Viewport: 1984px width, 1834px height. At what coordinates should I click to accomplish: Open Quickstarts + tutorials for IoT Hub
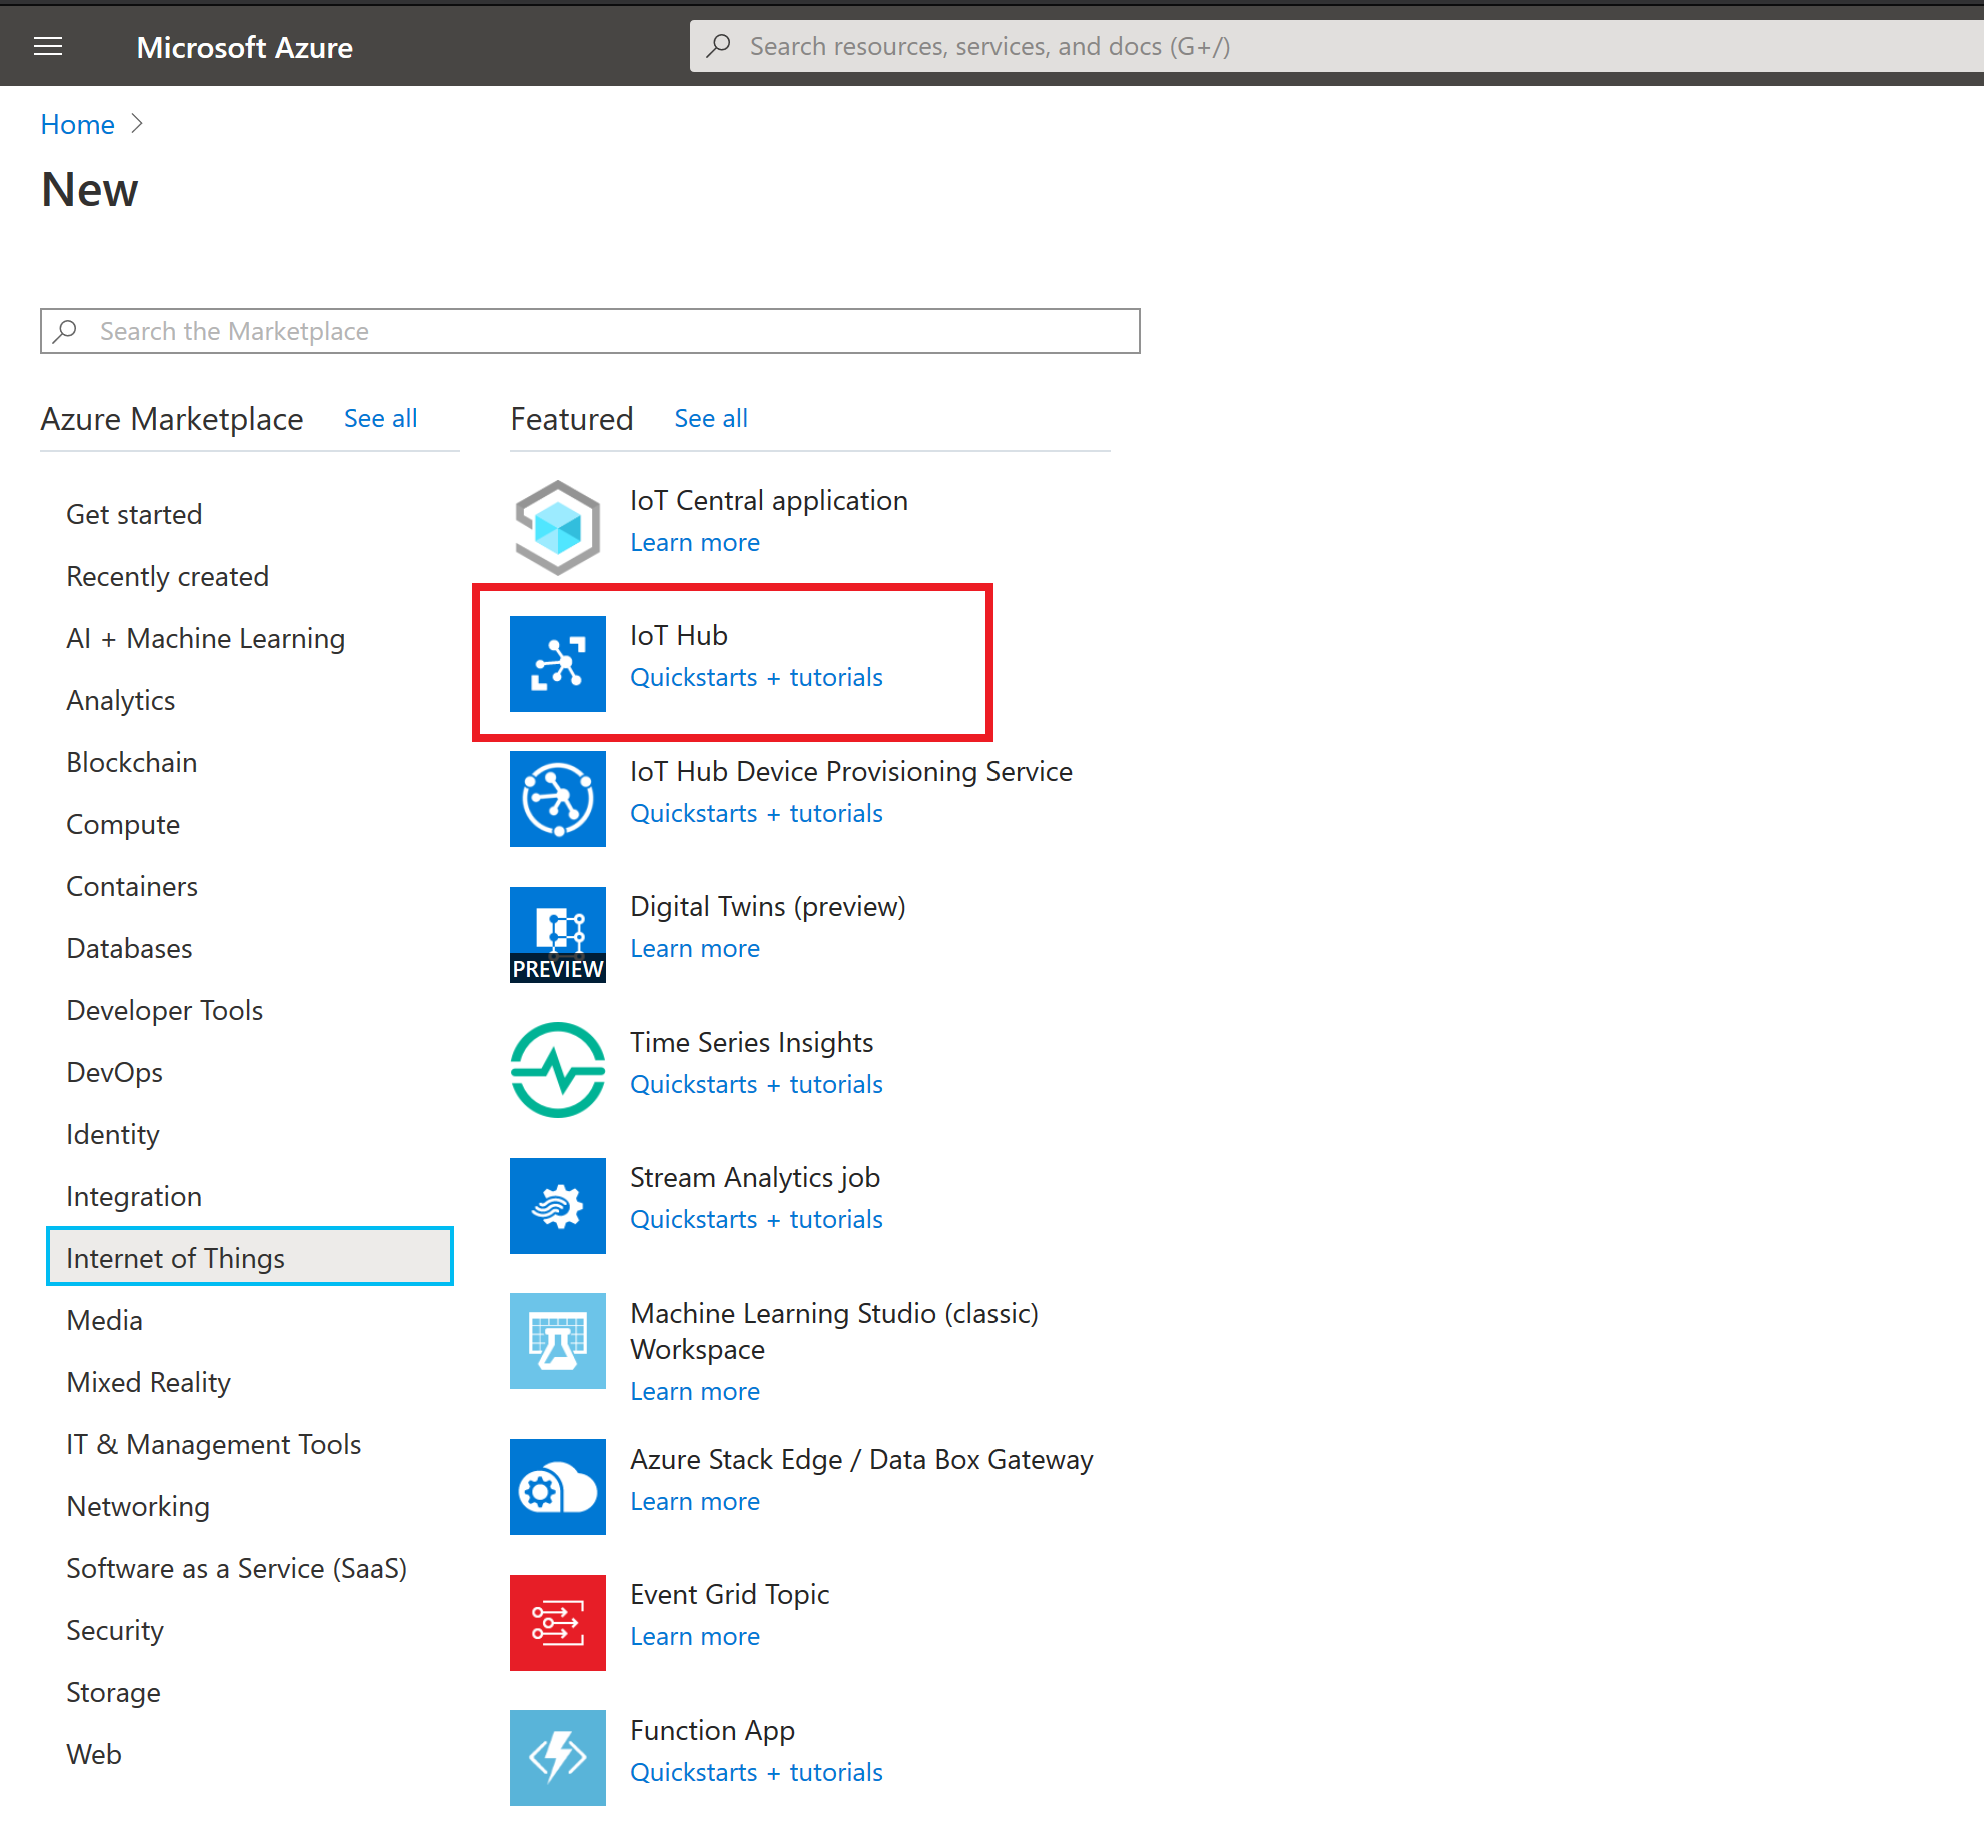755,677
